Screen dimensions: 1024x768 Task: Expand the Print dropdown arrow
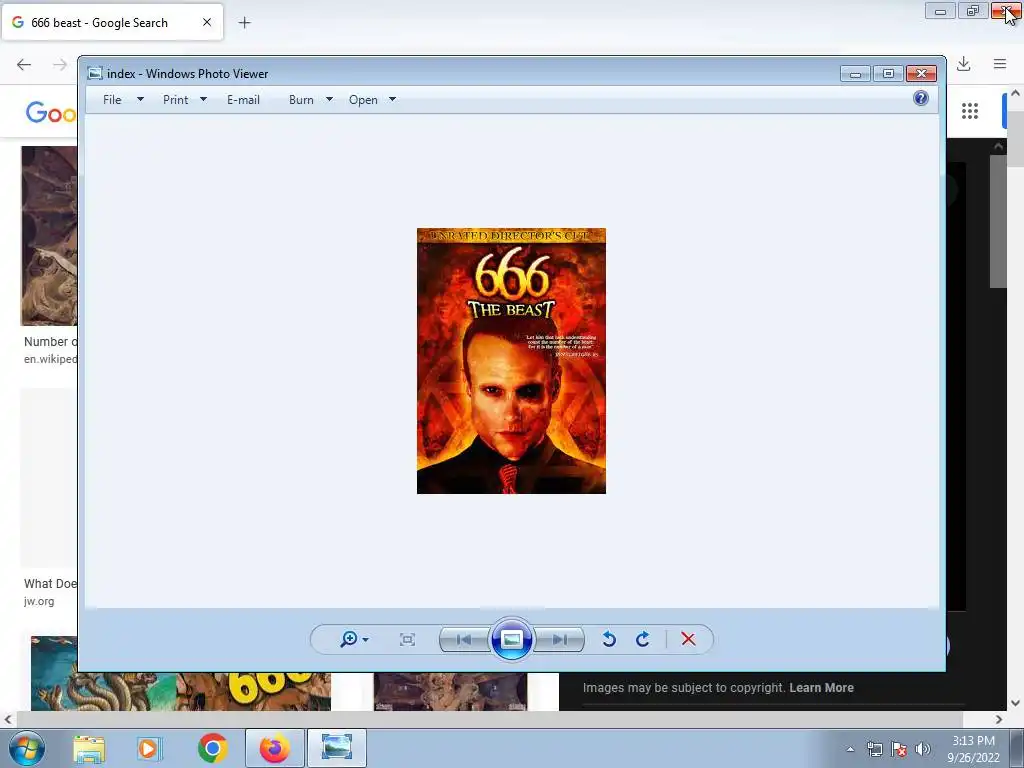203,99
